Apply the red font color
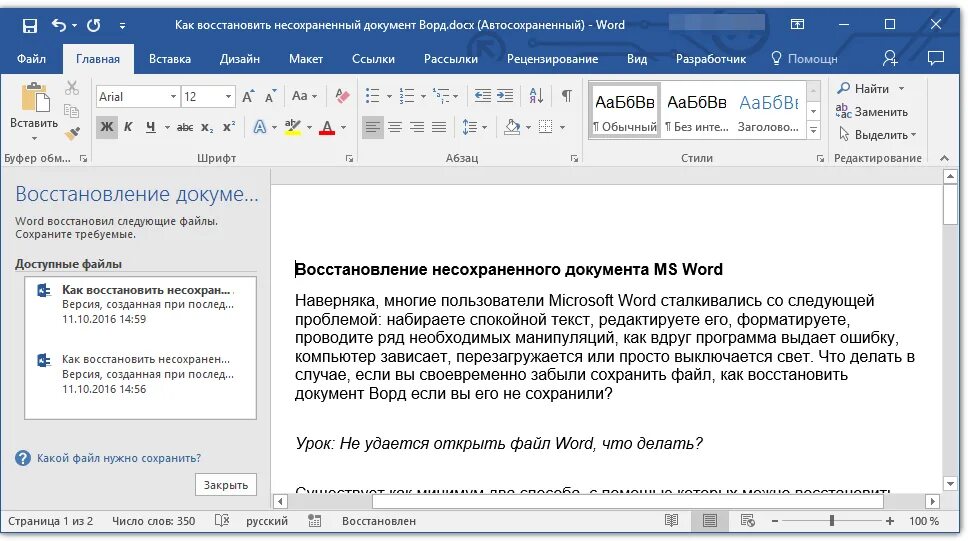Screen dimensions: 968x541 point(327,127)
